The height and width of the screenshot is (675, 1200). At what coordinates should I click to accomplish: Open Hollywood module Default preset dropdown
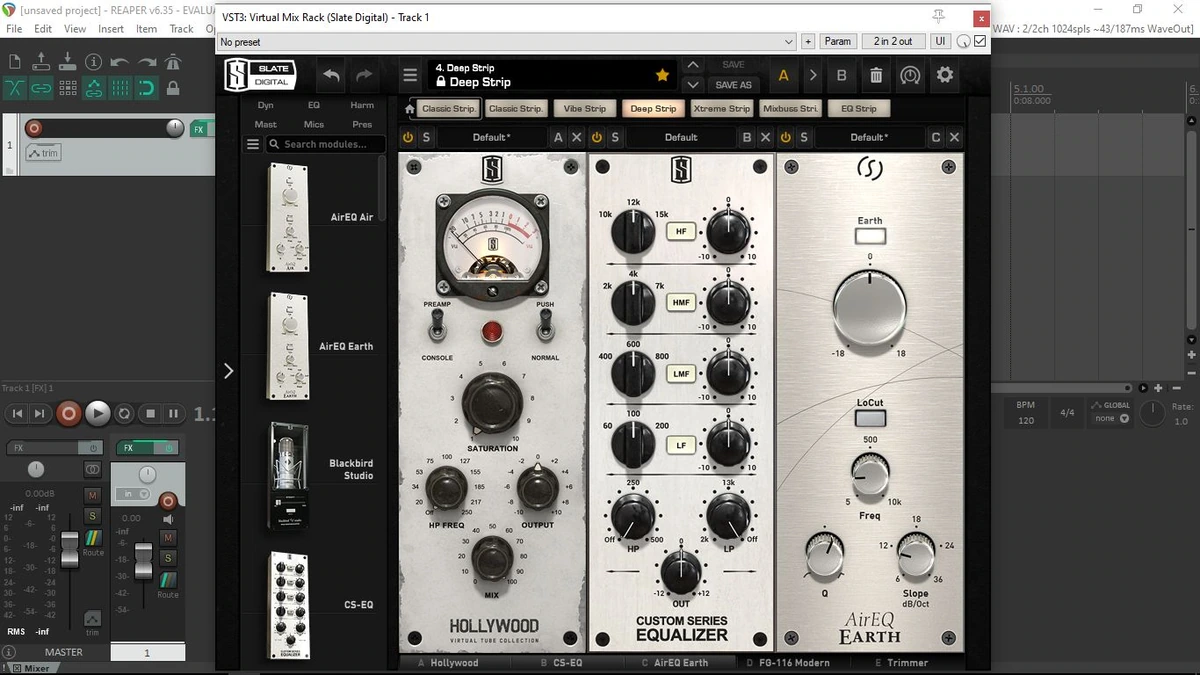point(491,137)
